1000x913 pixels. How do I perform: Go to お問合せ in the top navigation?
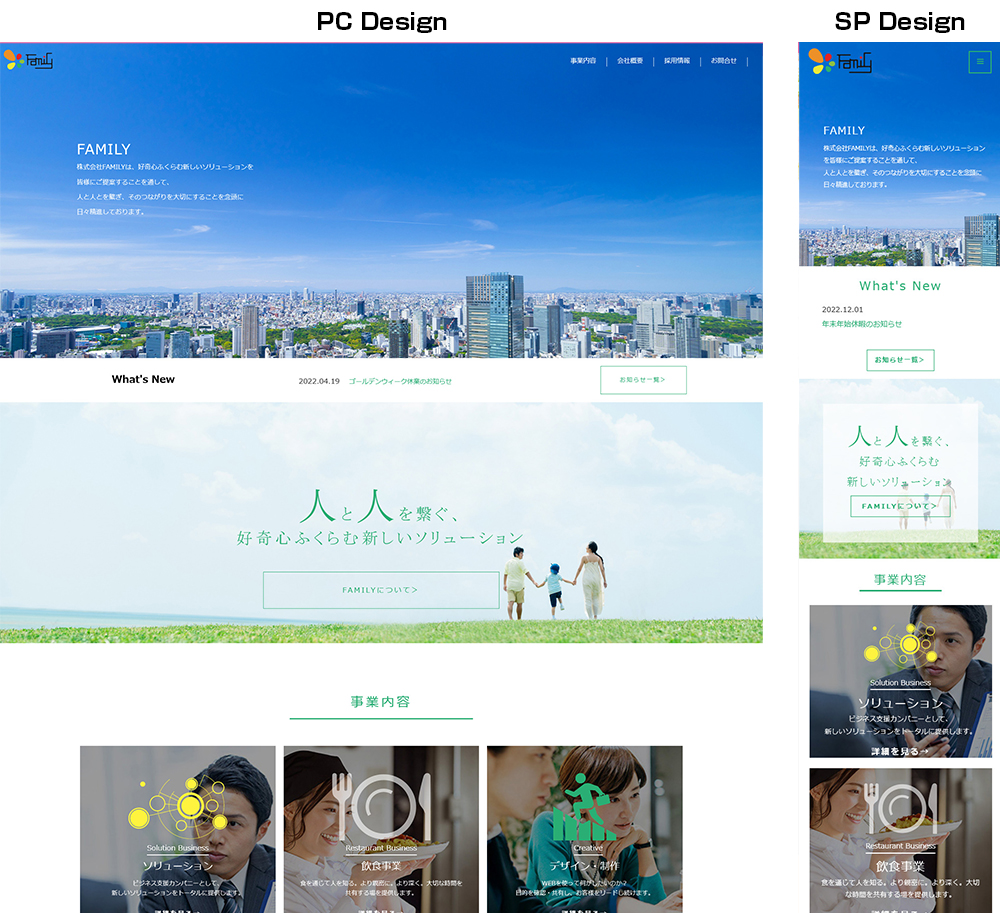(724, 61)
